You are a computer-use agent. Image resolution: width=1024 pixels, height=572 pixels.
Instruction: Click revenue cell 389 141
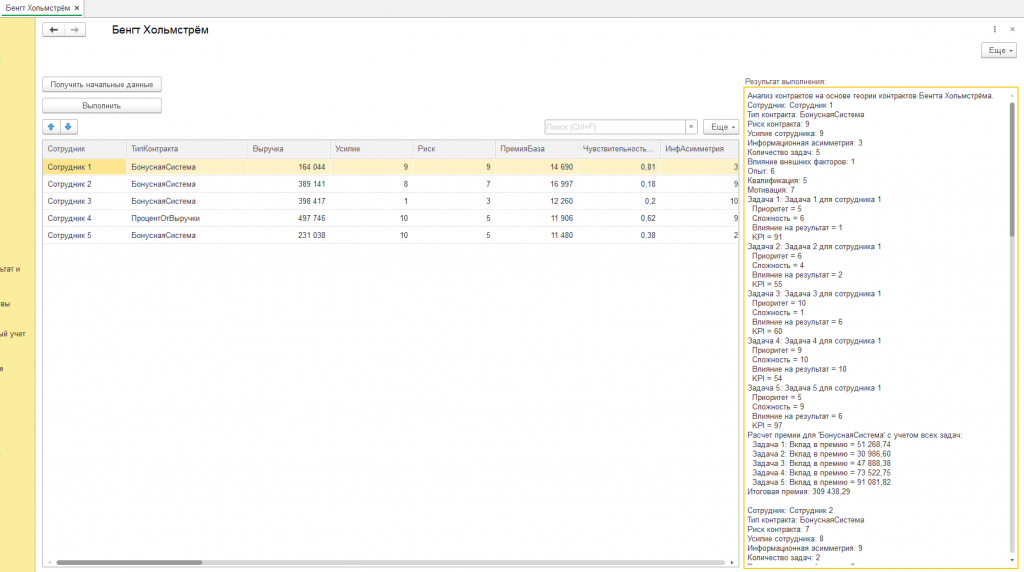coord(289,184)
